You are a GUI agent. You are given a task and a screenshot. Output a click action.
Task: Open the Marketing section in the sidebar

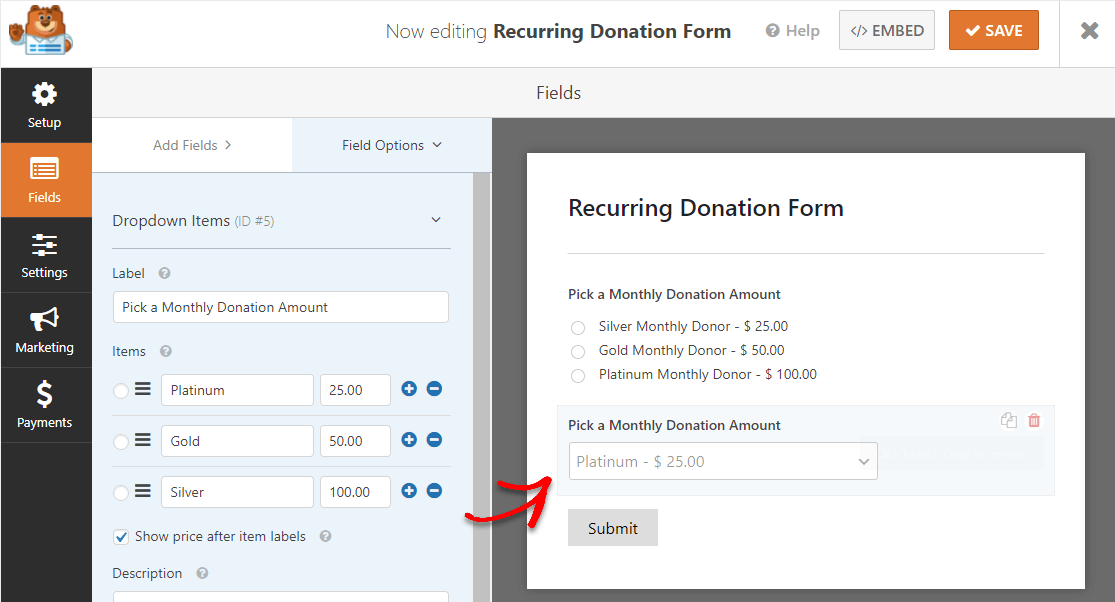pyautogui.click(x=45, y=330)
